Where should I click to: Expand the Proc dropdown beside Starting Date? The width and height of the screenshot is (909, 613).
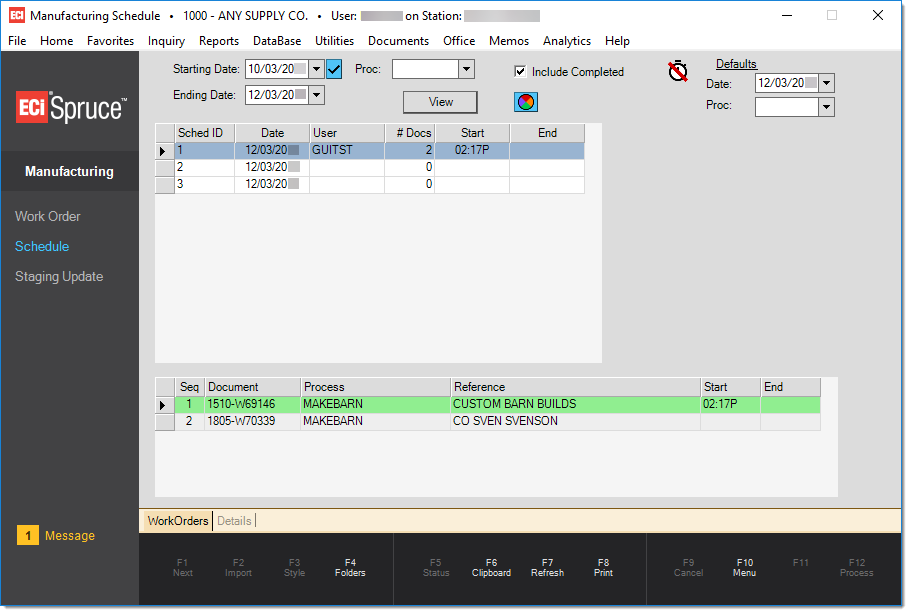(466, 69)
